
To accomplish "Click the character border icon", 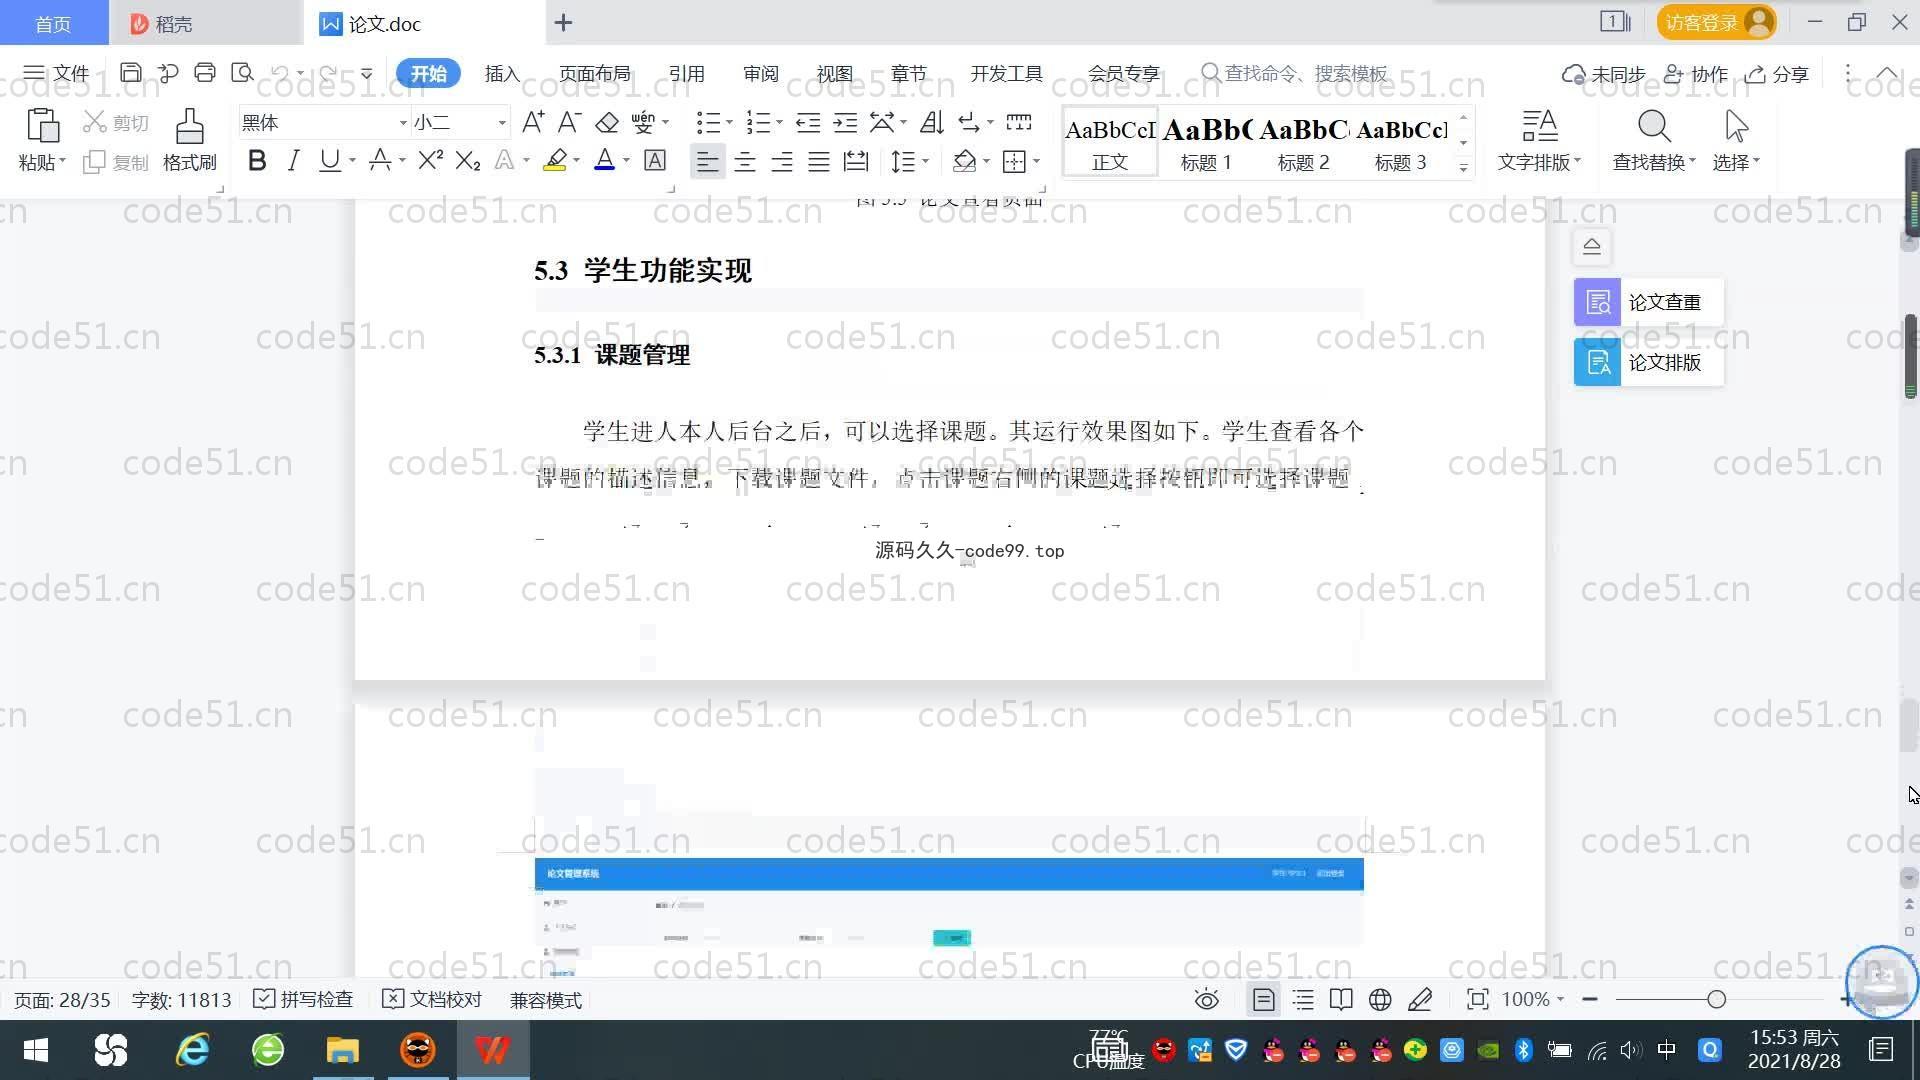I will coord(655,161).
